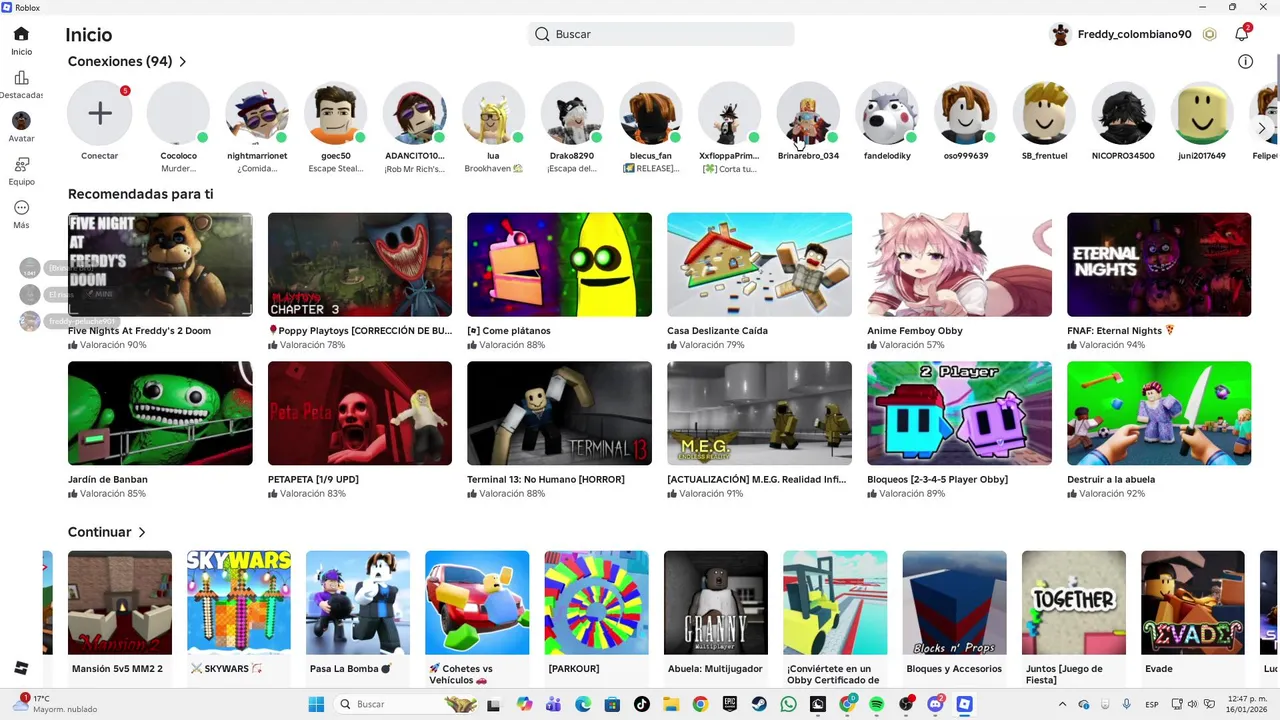Image resolution: width=1280 pixels, height=720 pixels.
Task: Open NICOPRO34500 friend avatar
Action: pos(1123,113)
